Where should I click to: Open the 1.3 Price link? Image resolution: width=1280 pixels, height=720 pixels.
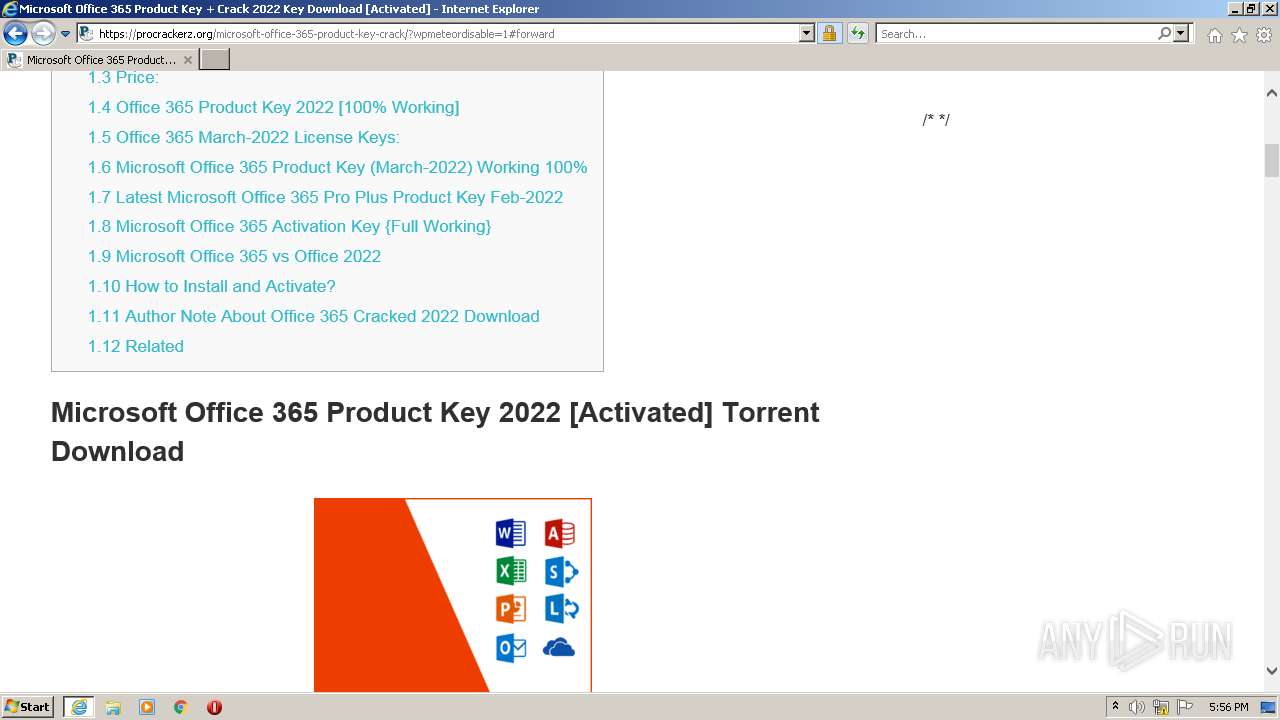click(x=123, y=77)
